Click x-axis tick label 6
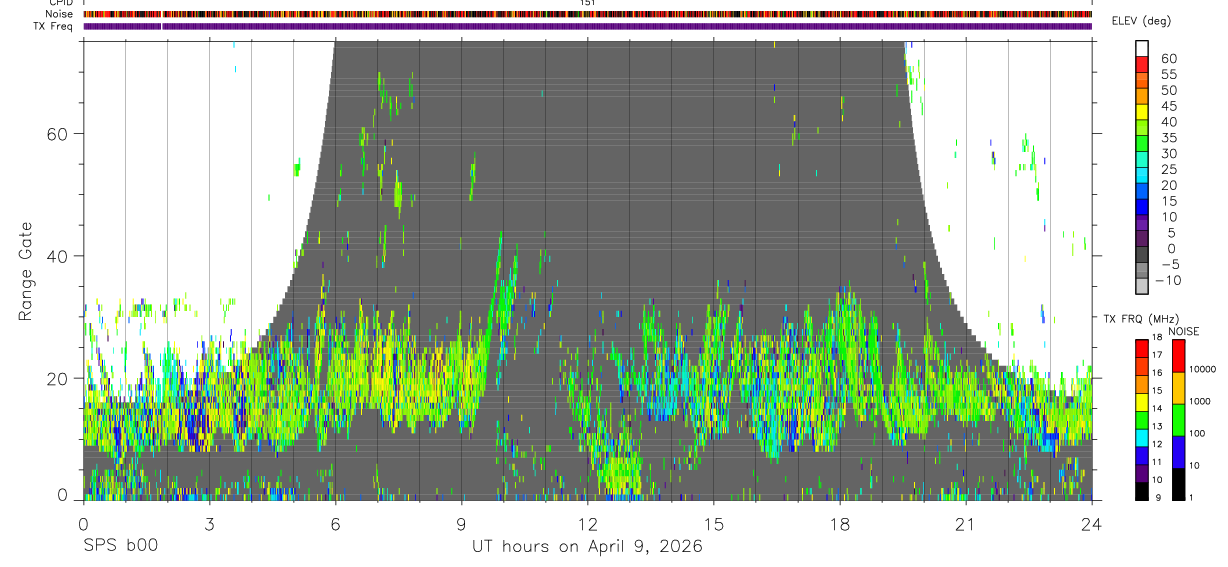Viewport: 1228px width, 567px height. click(x=335, y=523)
